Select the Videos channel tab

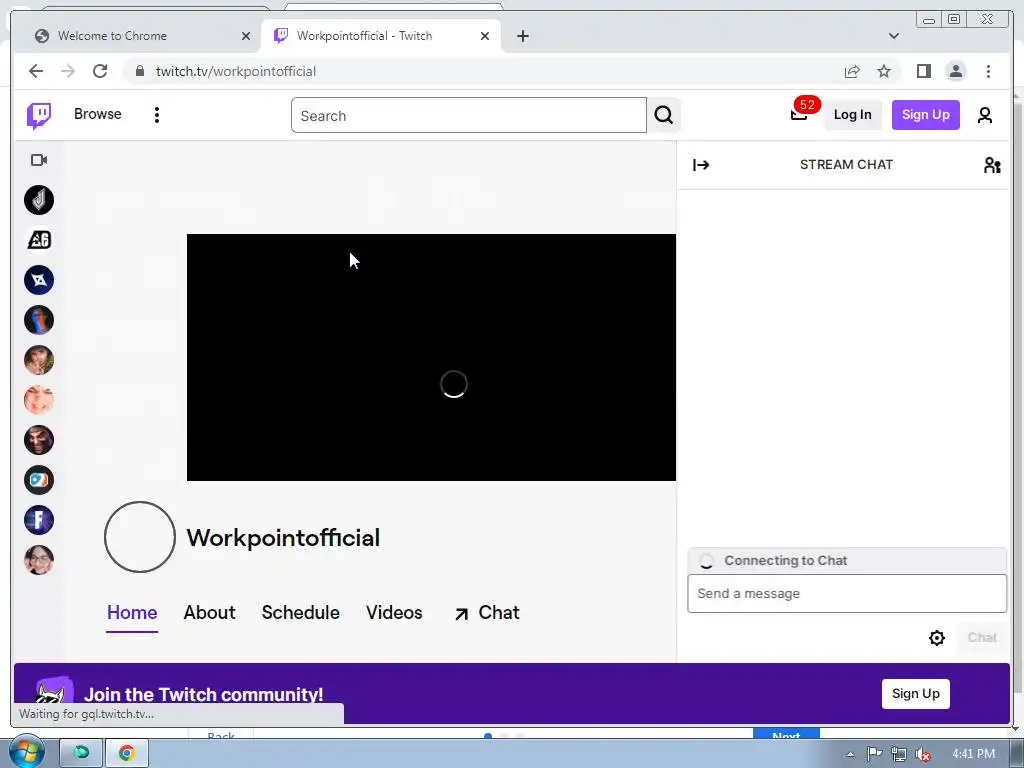pyautogui.click(x=394, y=613)
